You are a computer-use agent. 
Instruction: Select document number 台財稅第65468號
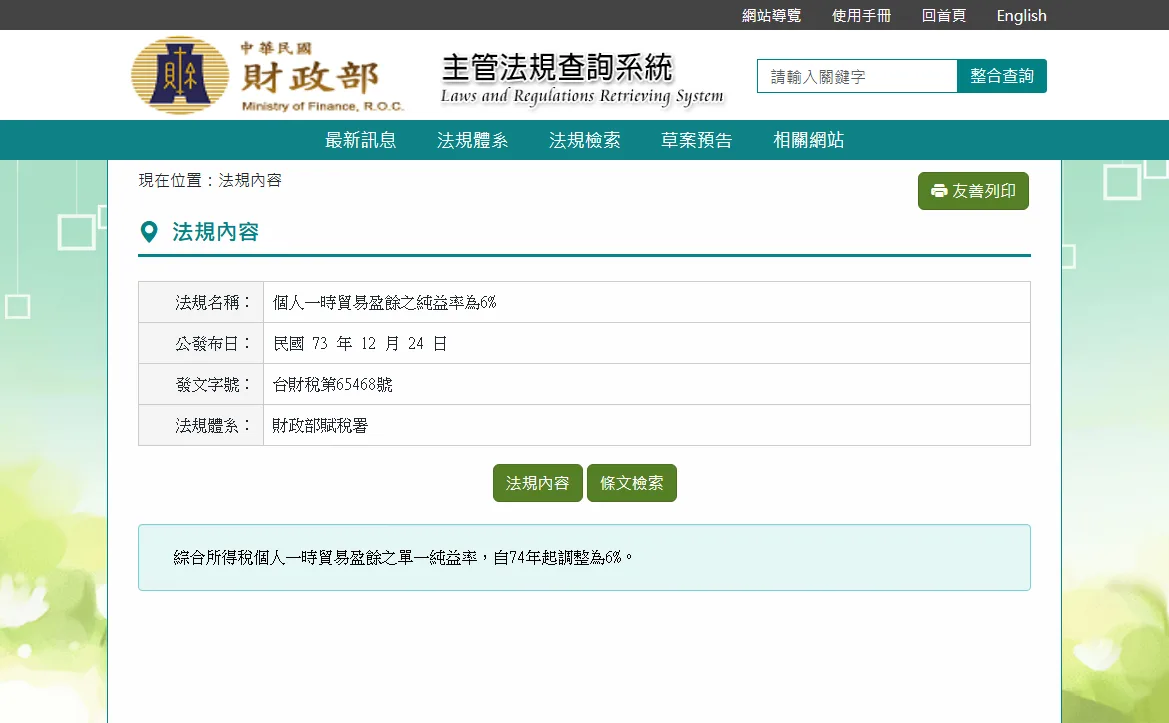[x=332, y=385]
